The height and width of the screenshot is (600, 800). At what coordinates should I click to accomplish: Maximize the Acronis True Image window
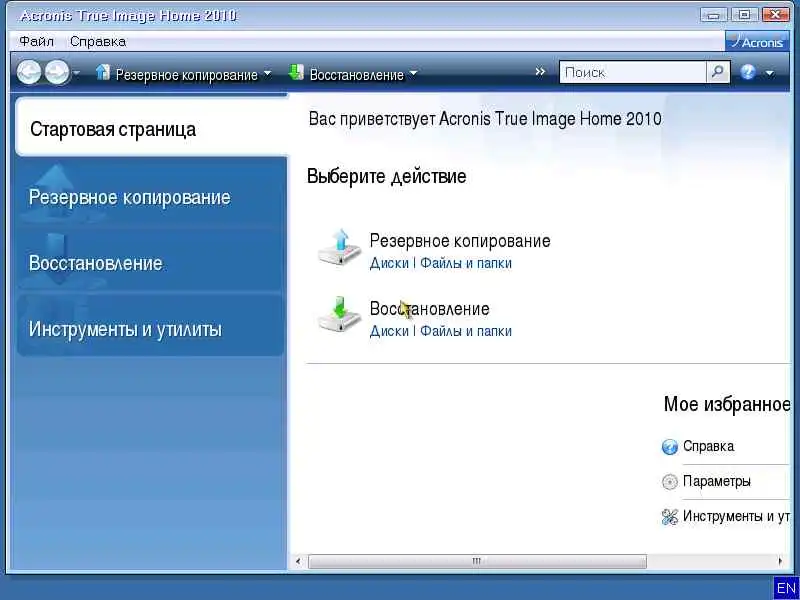click(744, 15)
